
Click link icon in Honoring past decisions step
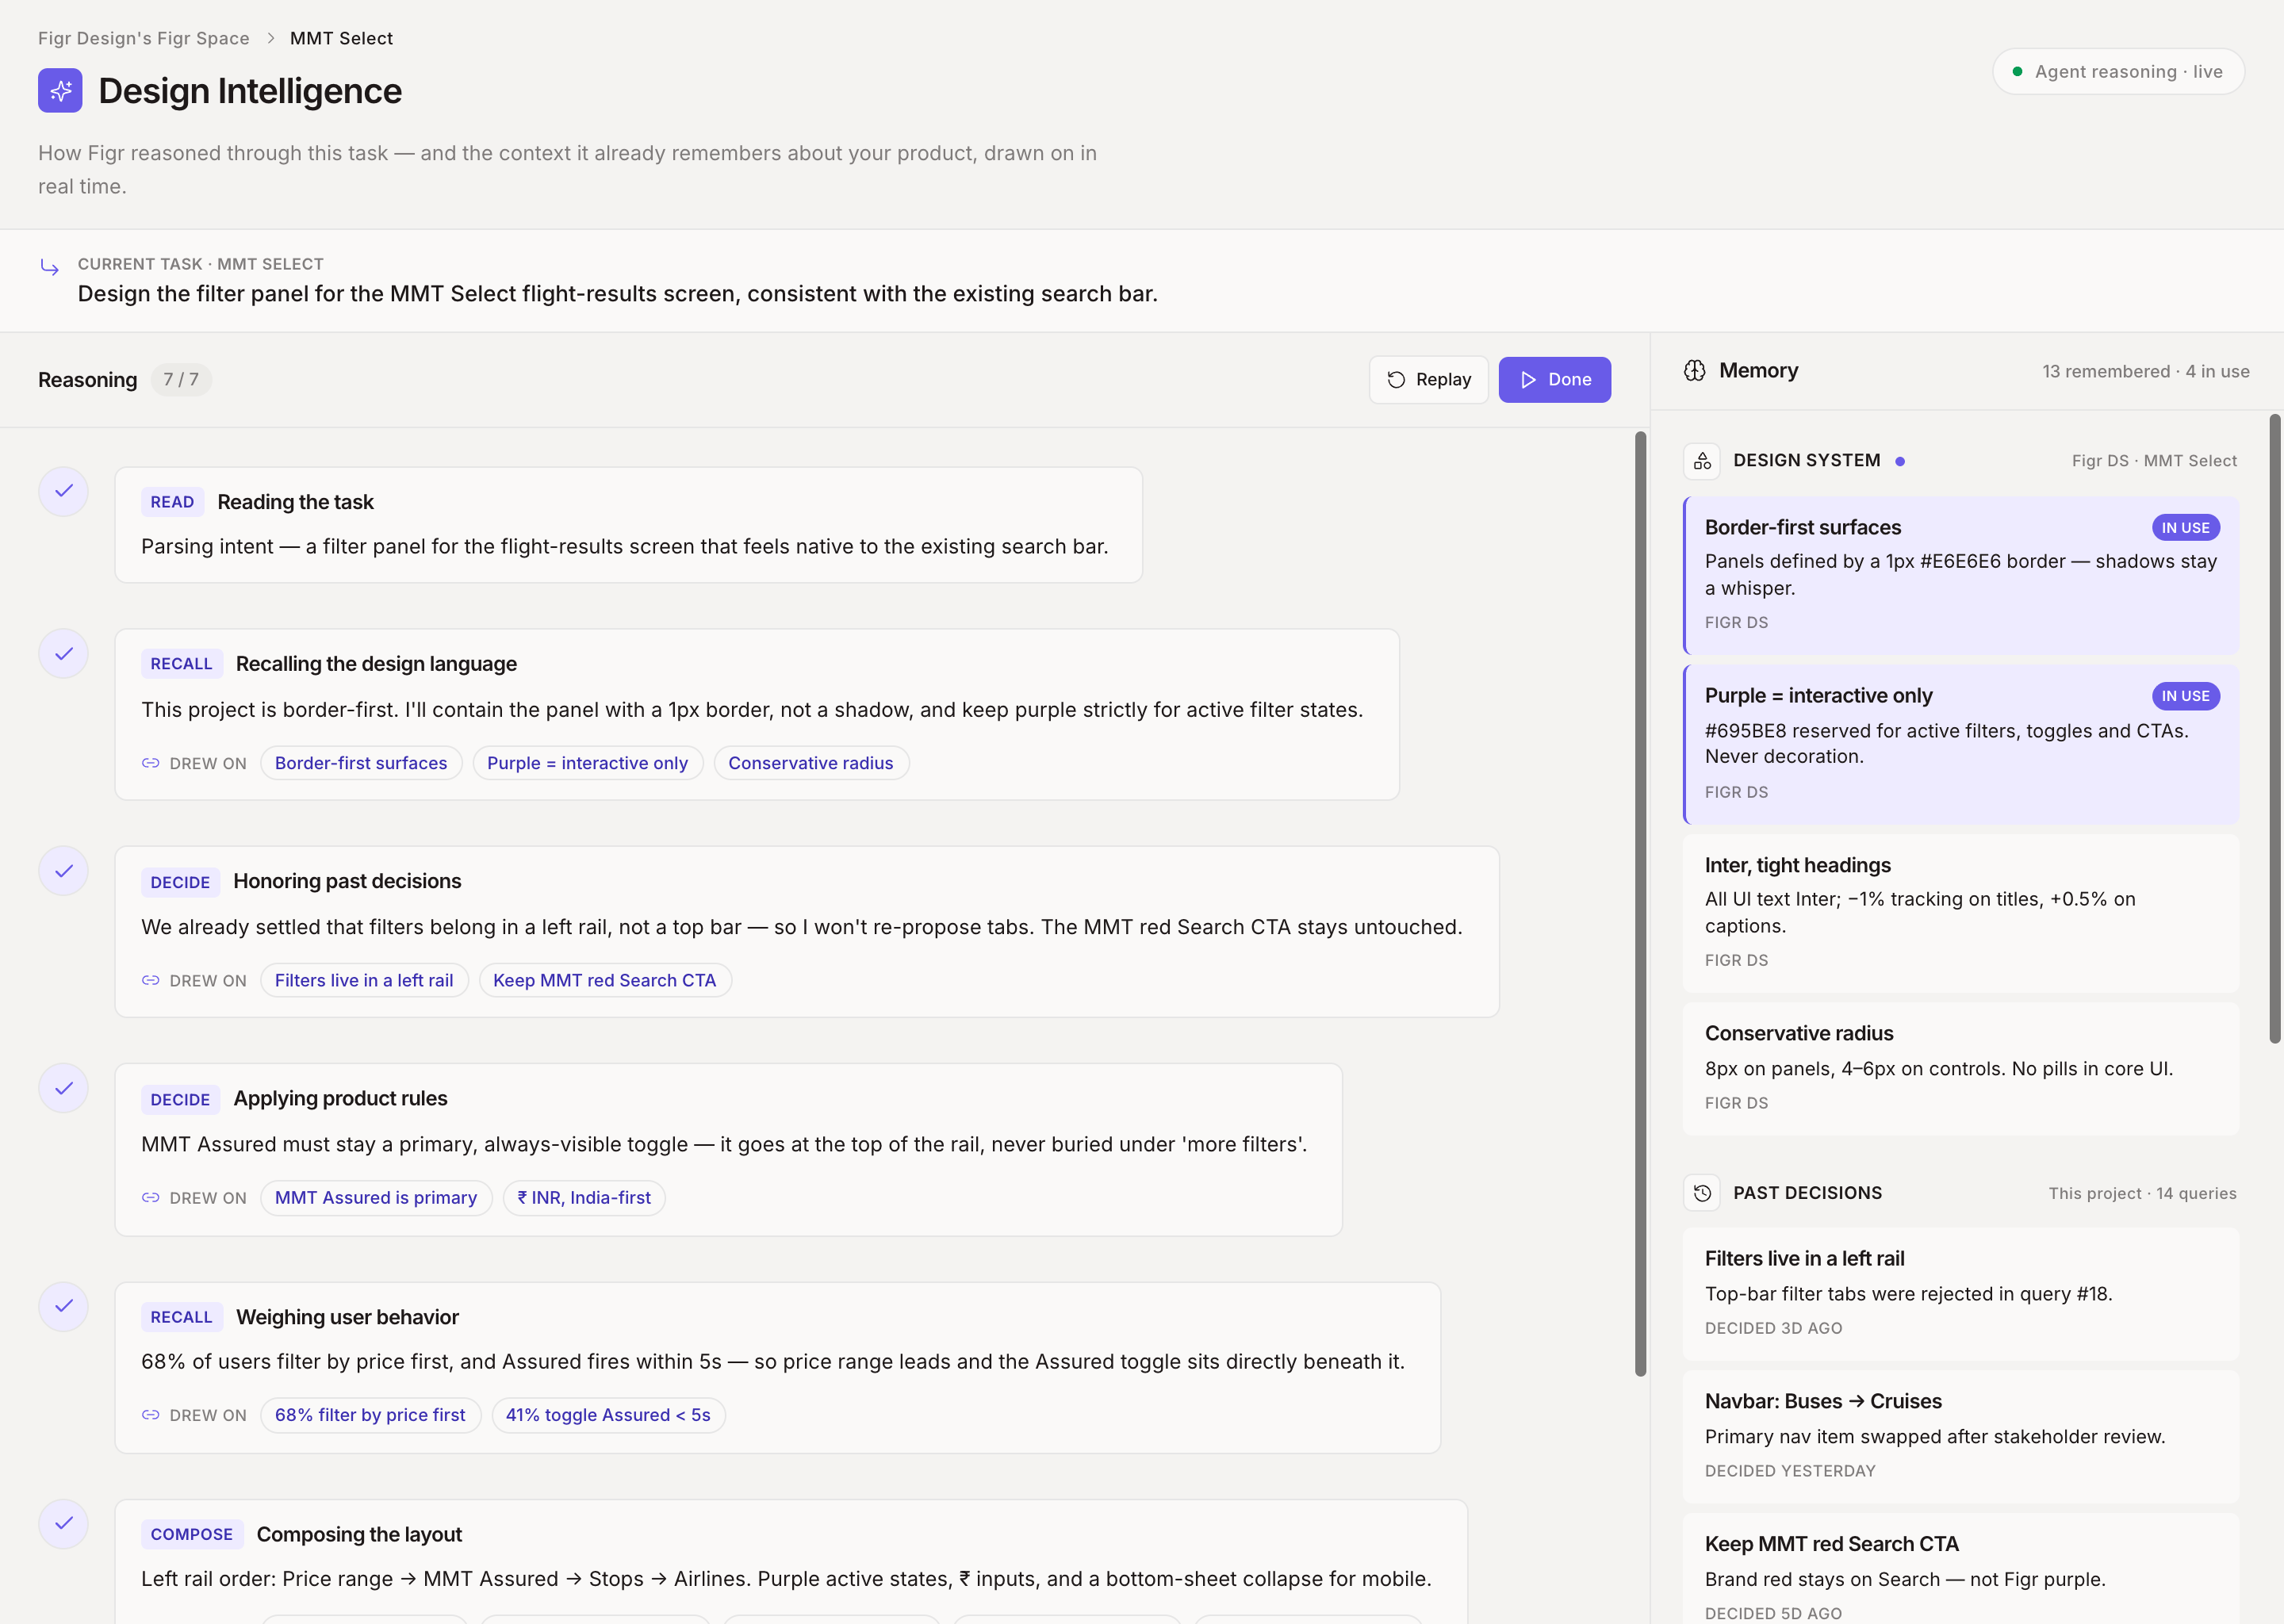pyautogui.click(x=151, y=981)
